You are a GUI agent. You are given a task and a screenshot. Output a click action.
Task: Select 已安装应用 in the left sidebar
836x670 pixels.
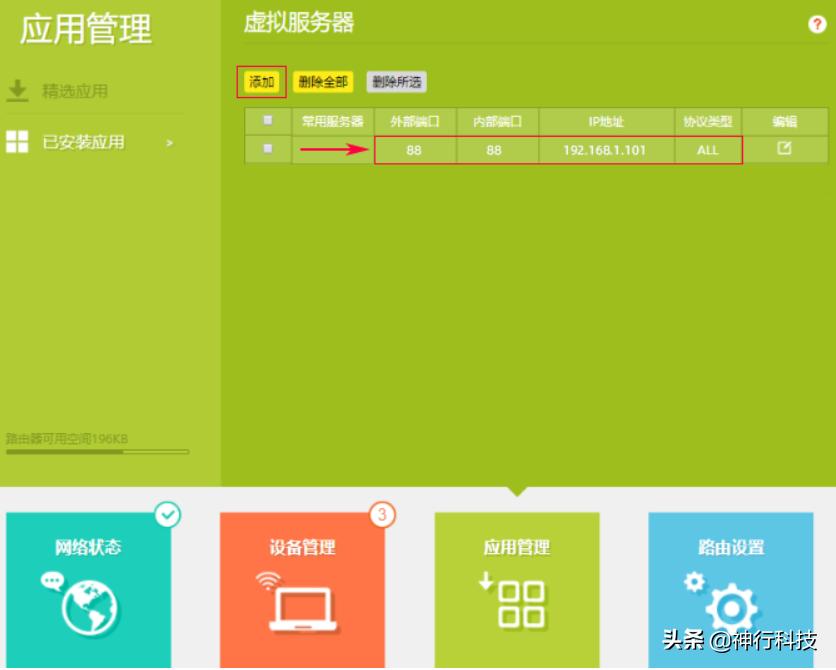click(x=85, y=143)
